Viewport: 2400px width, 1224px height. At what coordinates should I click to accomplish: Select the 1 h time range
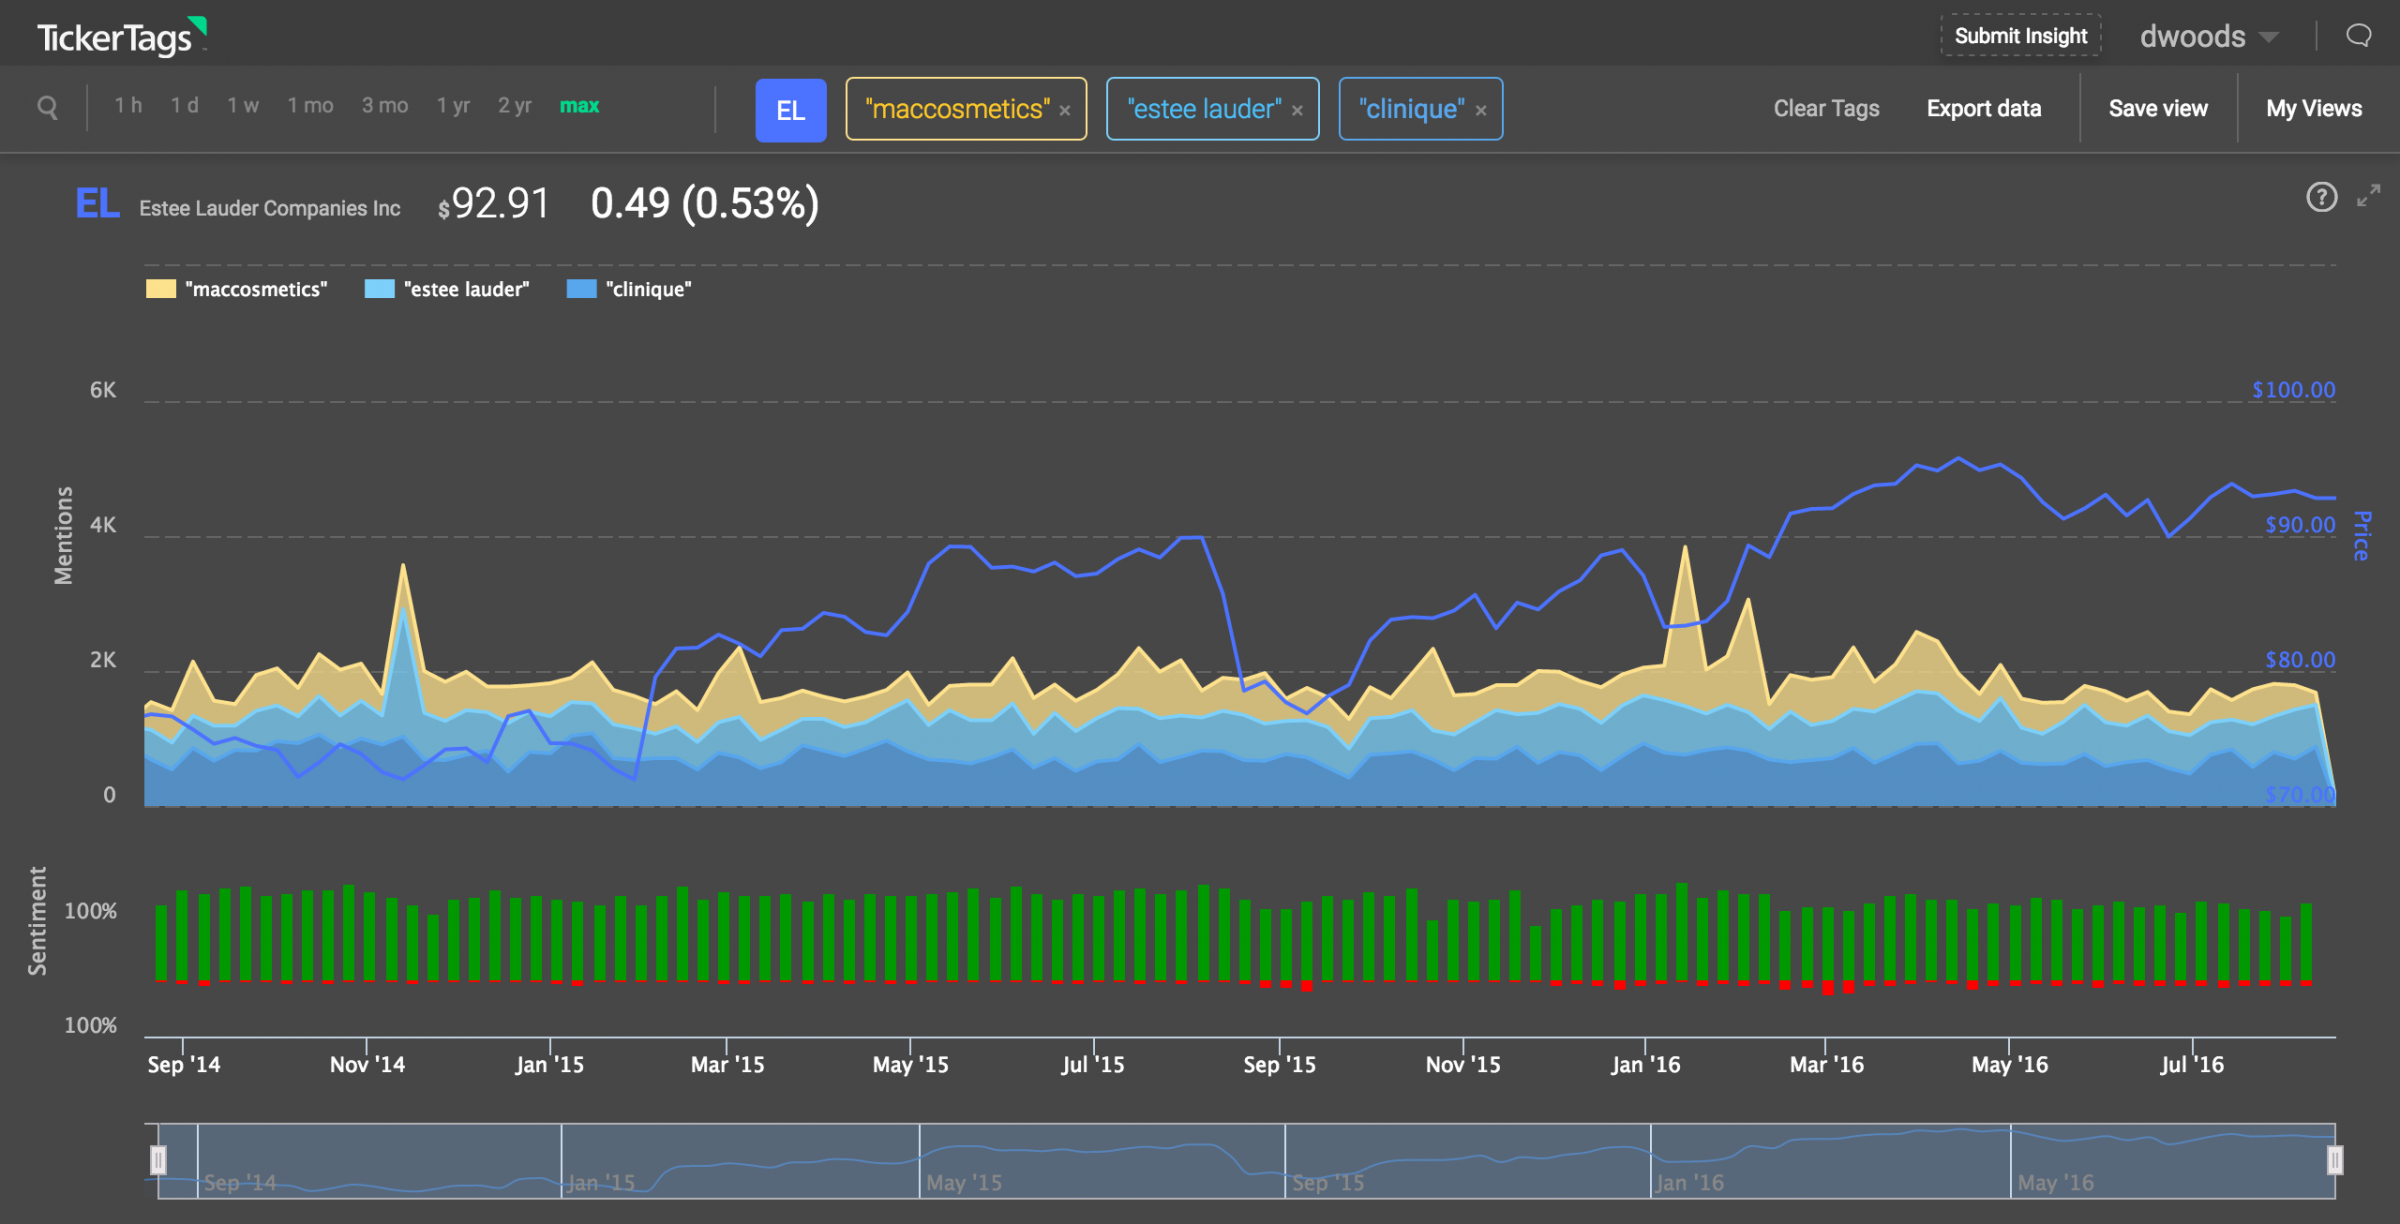(128, 105)
